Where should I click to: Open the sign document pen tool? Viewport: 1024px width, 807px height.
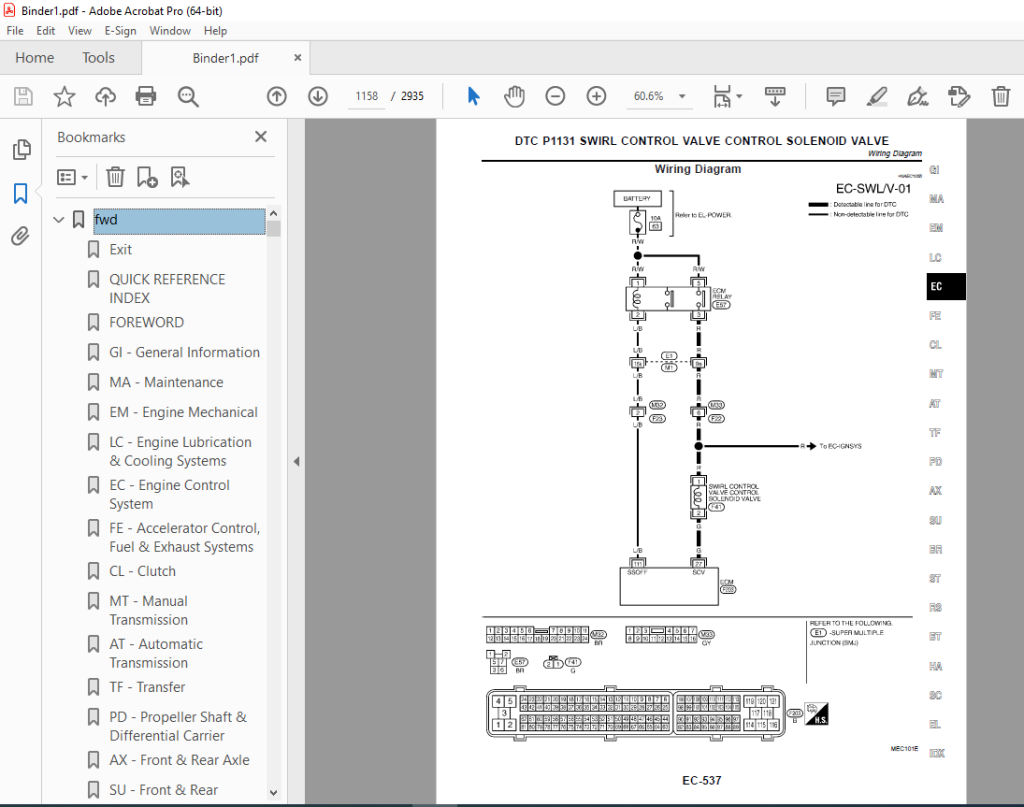[918, 97]
